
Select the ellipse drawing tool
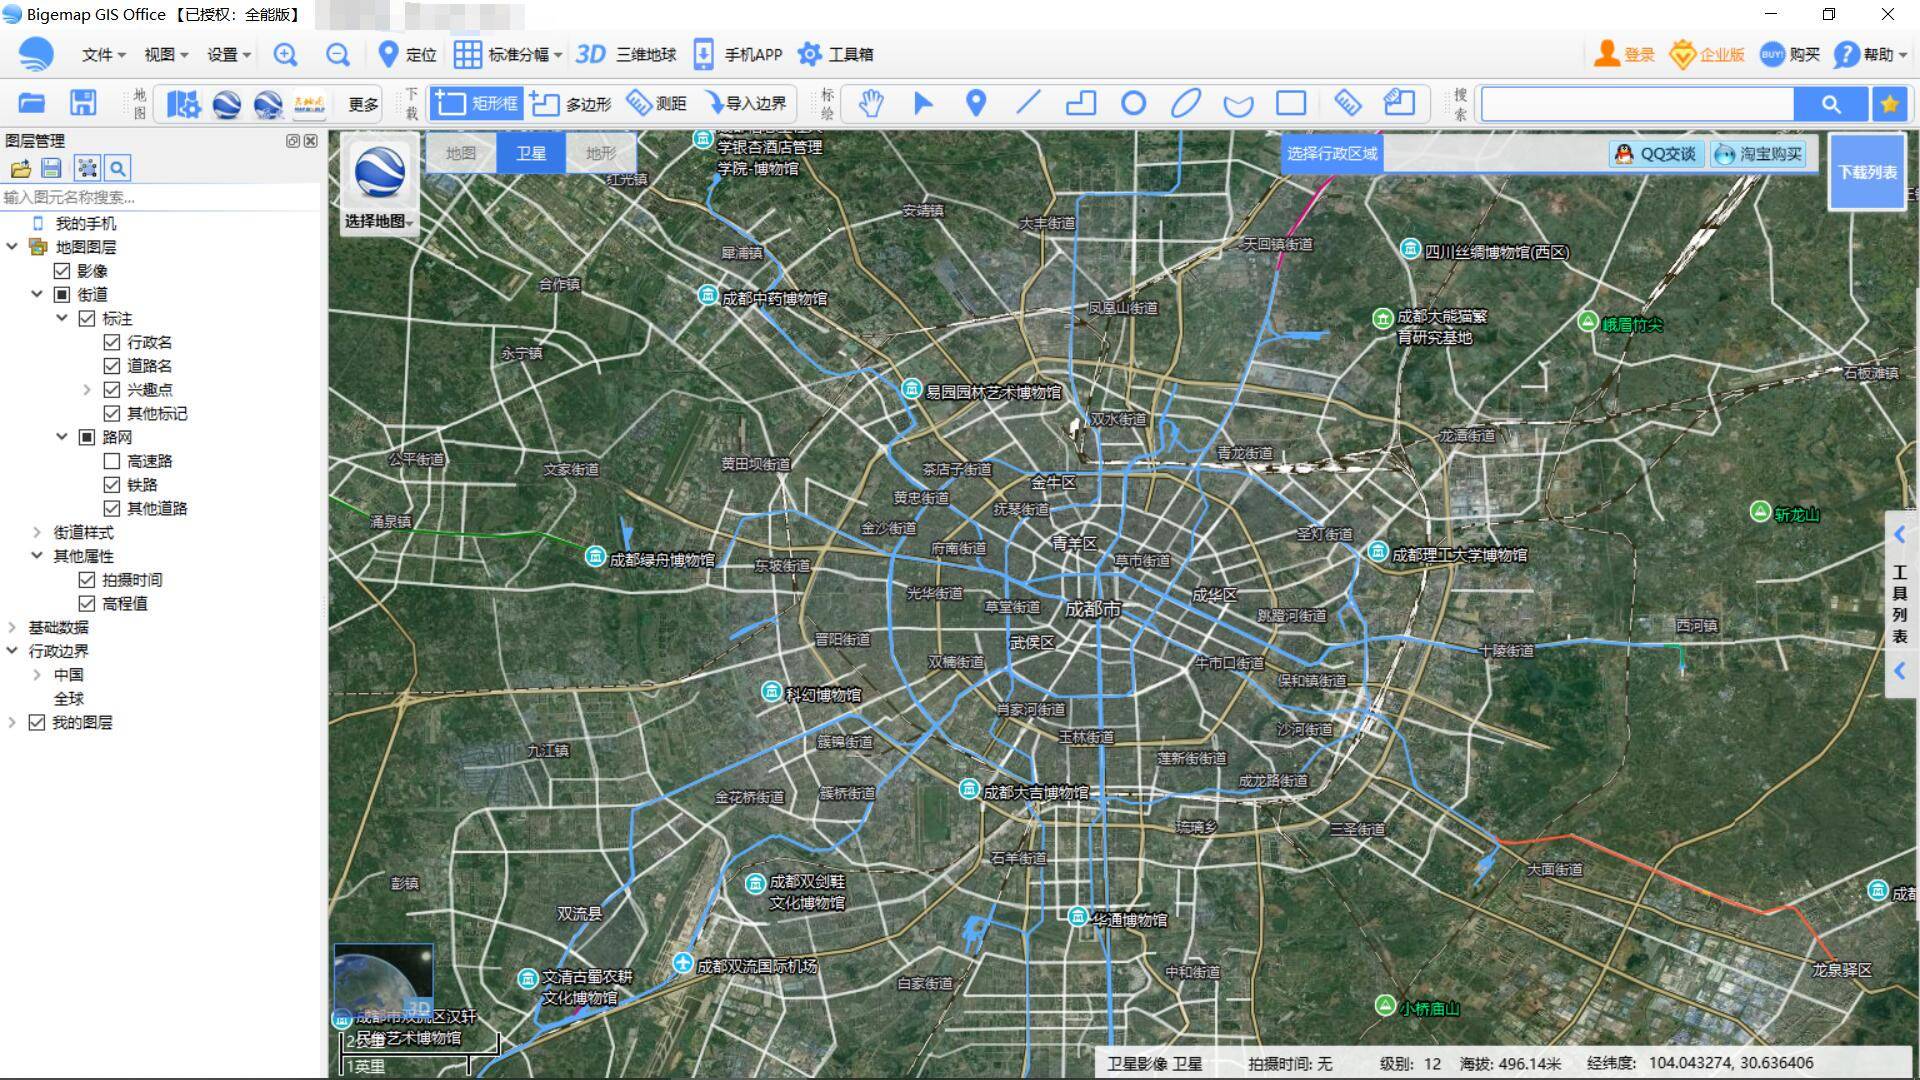[x=1186, y=103]
